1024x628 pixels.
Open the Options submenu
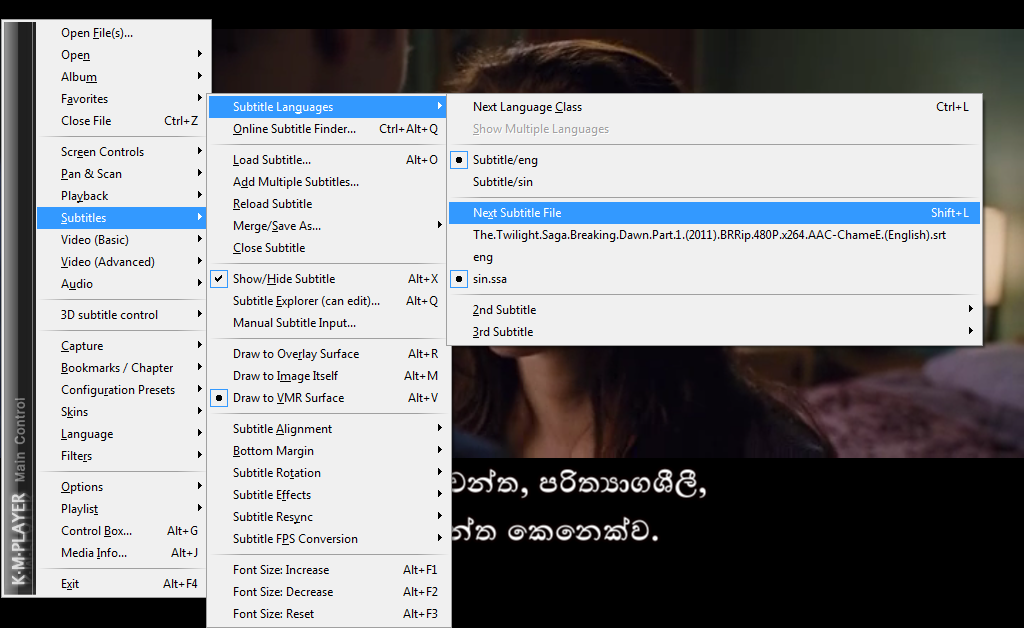(122, 487)
